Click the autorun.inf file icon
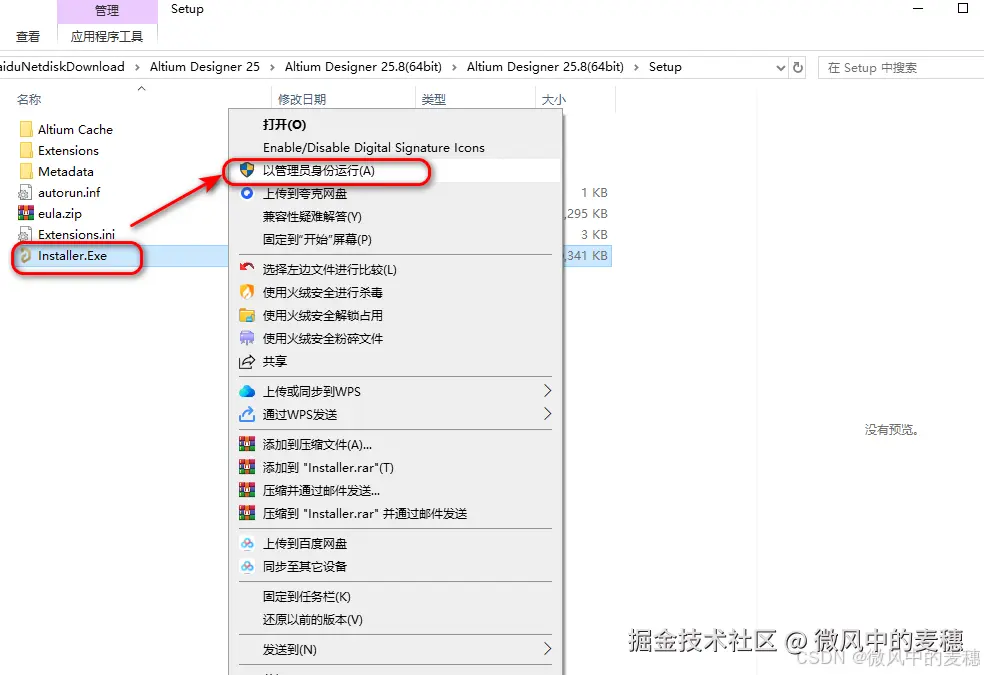This screenshot has width=984, height=675. (x=25, y=193)
